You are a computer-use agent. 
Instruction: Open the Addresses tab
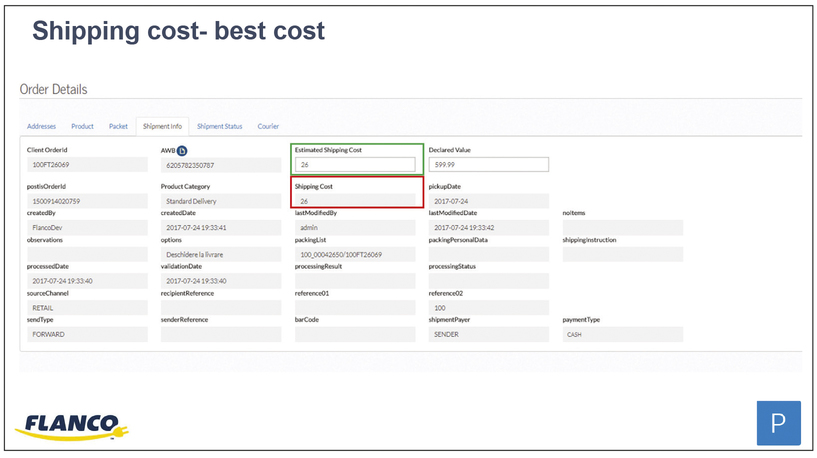[x=42, y=127]
